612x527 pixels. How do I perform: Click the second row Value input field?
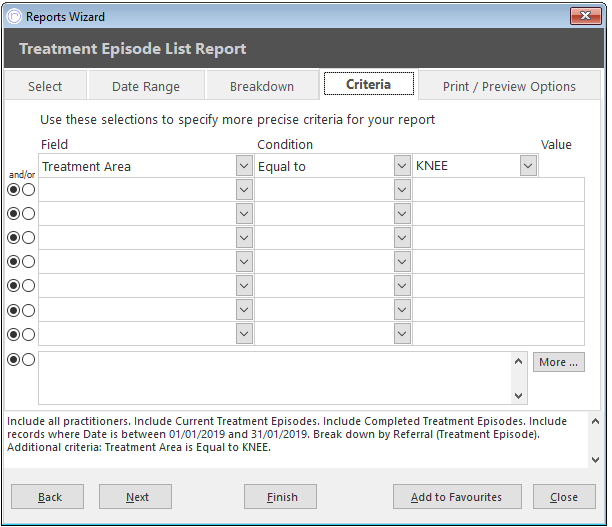(x=498, y=190)
